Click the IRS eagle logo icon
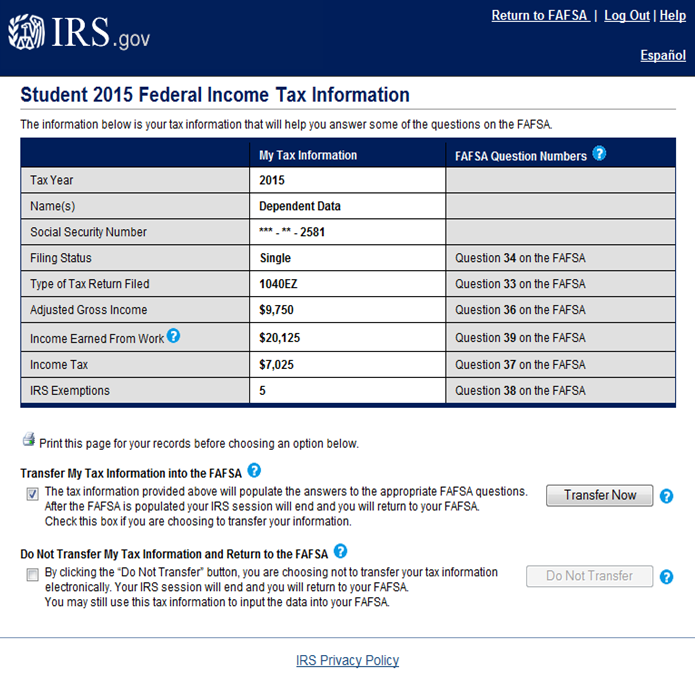This screenshot has width=695, height=675. point(26,31)
